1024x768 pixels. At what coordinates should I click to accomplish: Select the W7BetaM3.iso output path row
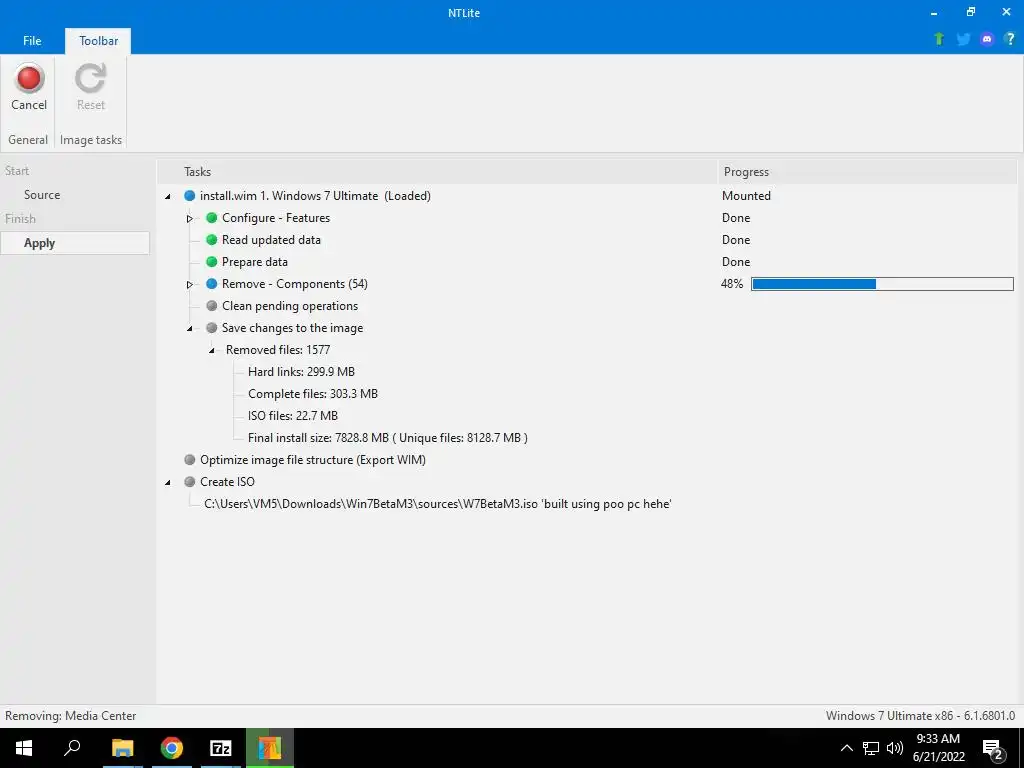point(438,504)
